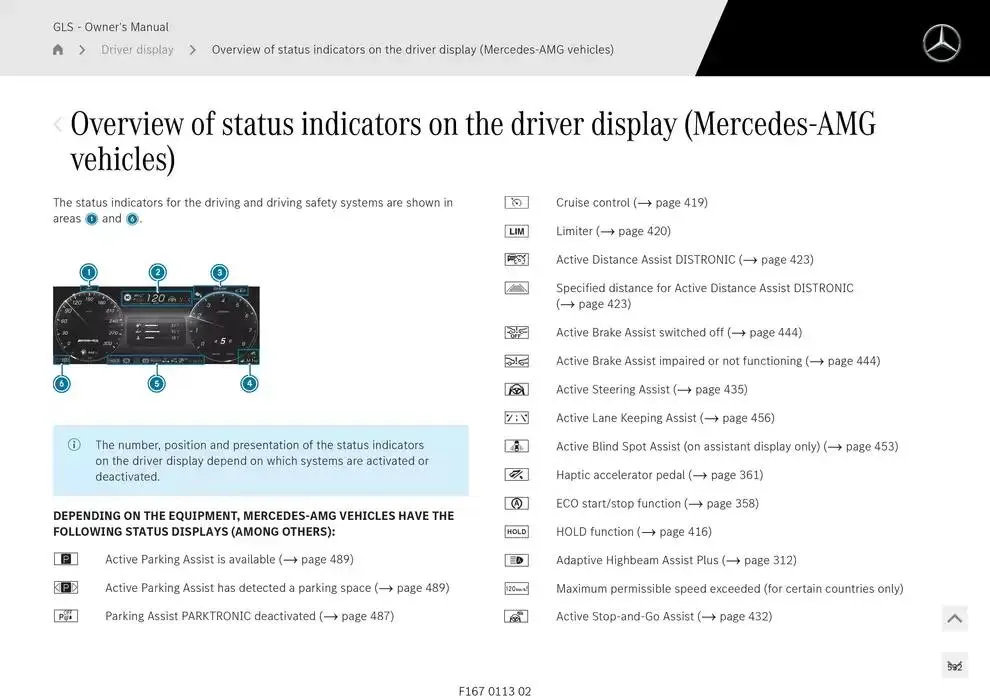Screen dimensions: 990x700
Task: Open Active Steering Assist page 435 link
Action: (x=710, y=389)
